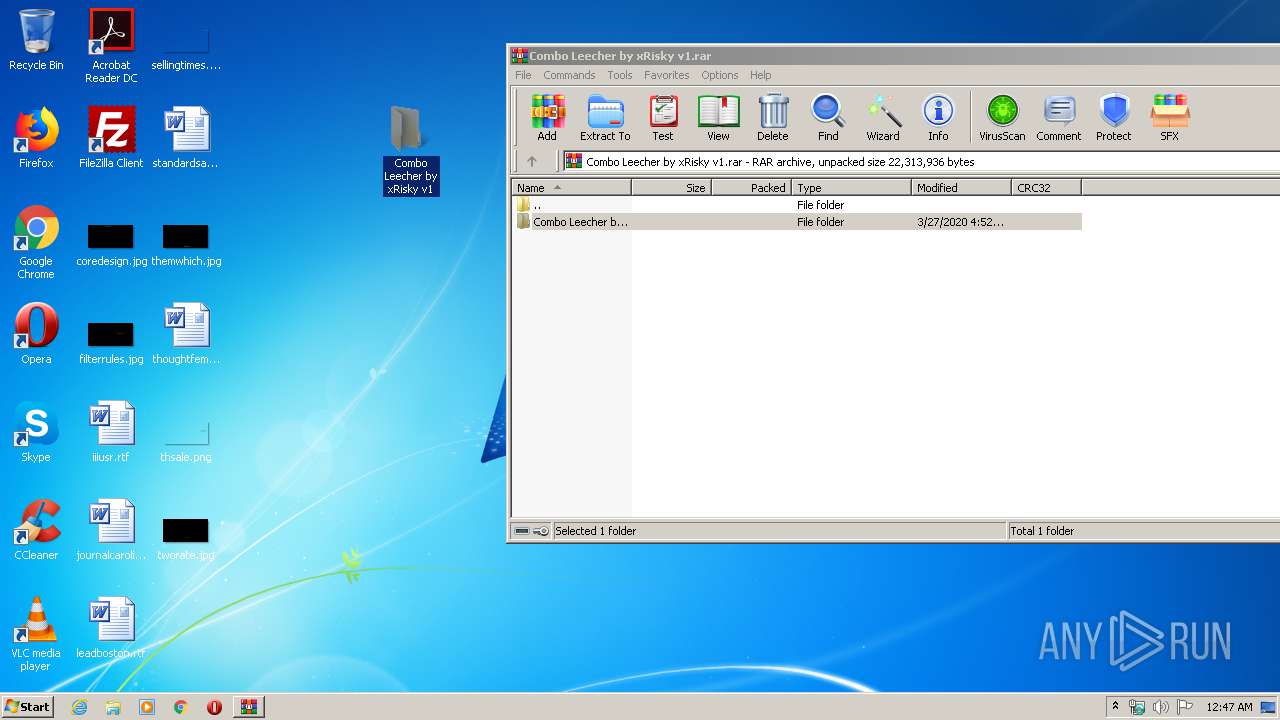Select the filterrules.jpg desktop file

click(x=111, y=342)
